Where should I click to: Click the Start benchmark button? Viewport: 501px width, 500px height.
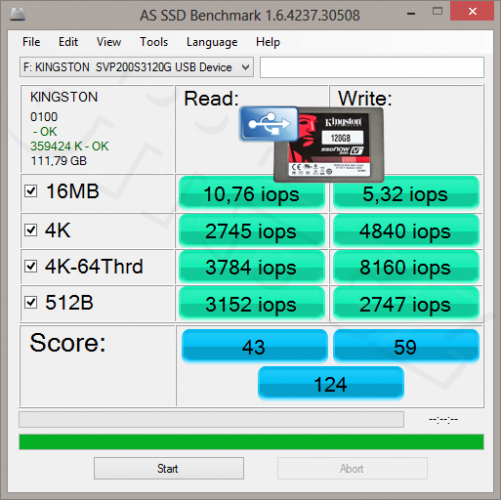pyautogui.click(x=169, y=468)
